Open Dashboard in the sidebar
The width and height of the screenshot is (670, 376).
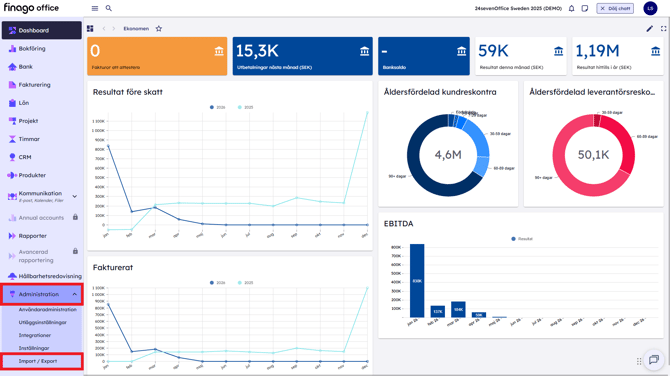point(41,30)
